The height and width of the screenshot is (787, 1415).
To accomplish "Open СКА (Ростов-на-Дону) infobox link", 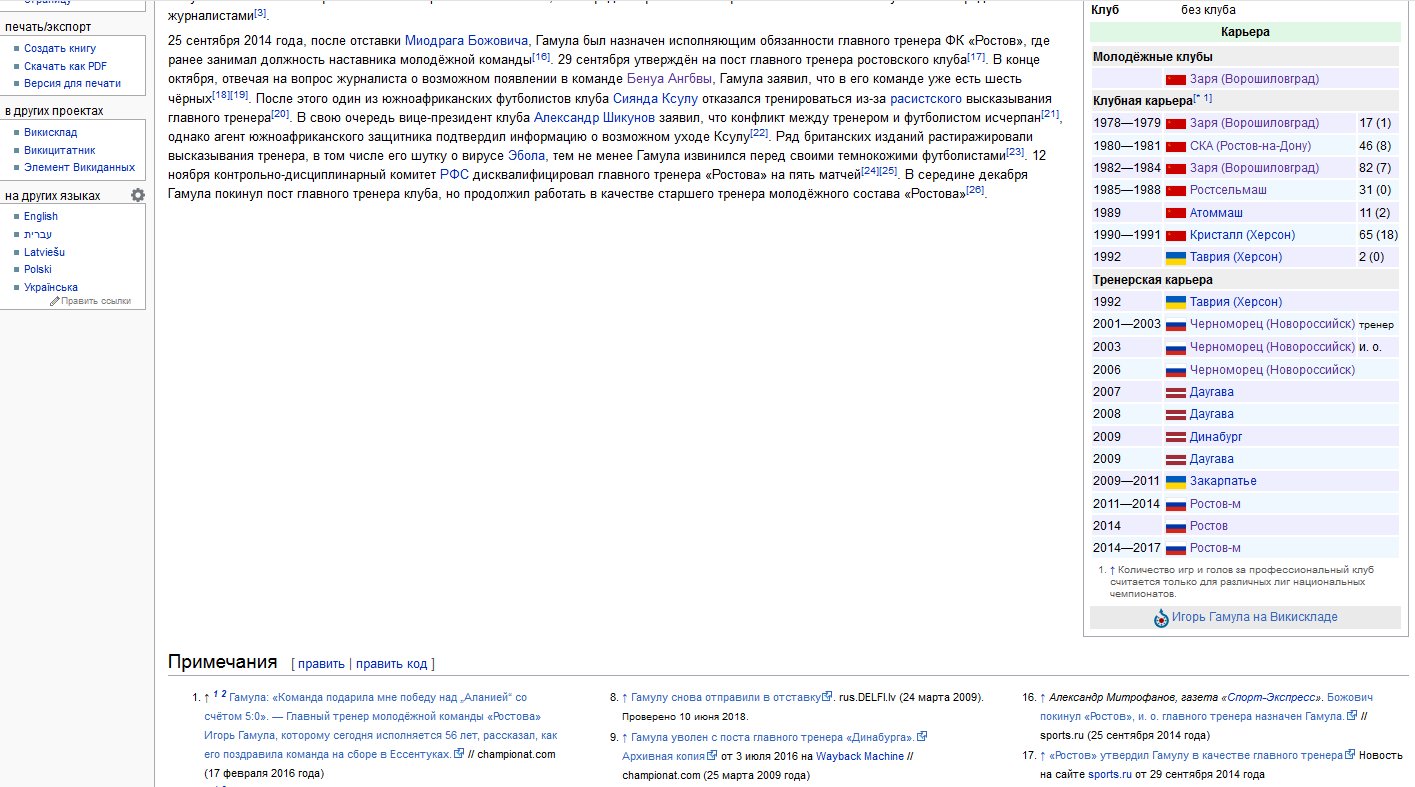I will [x=1250, y=146].
